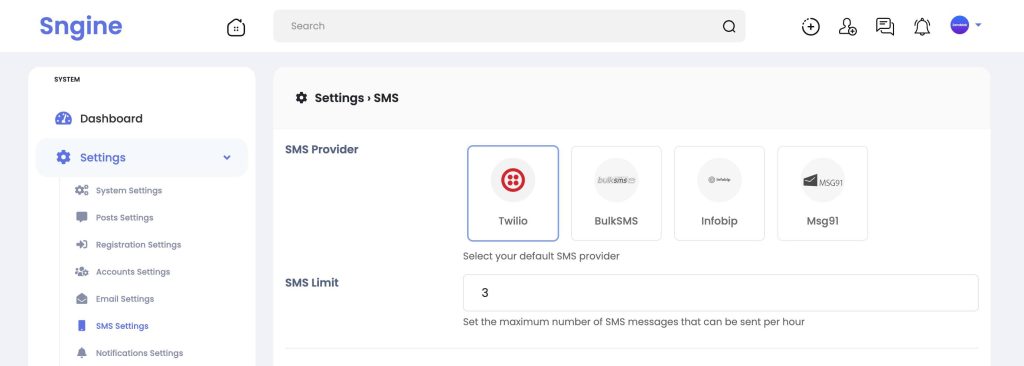
Task: Go to the home feed icon
Action: [x=236, y=27]
